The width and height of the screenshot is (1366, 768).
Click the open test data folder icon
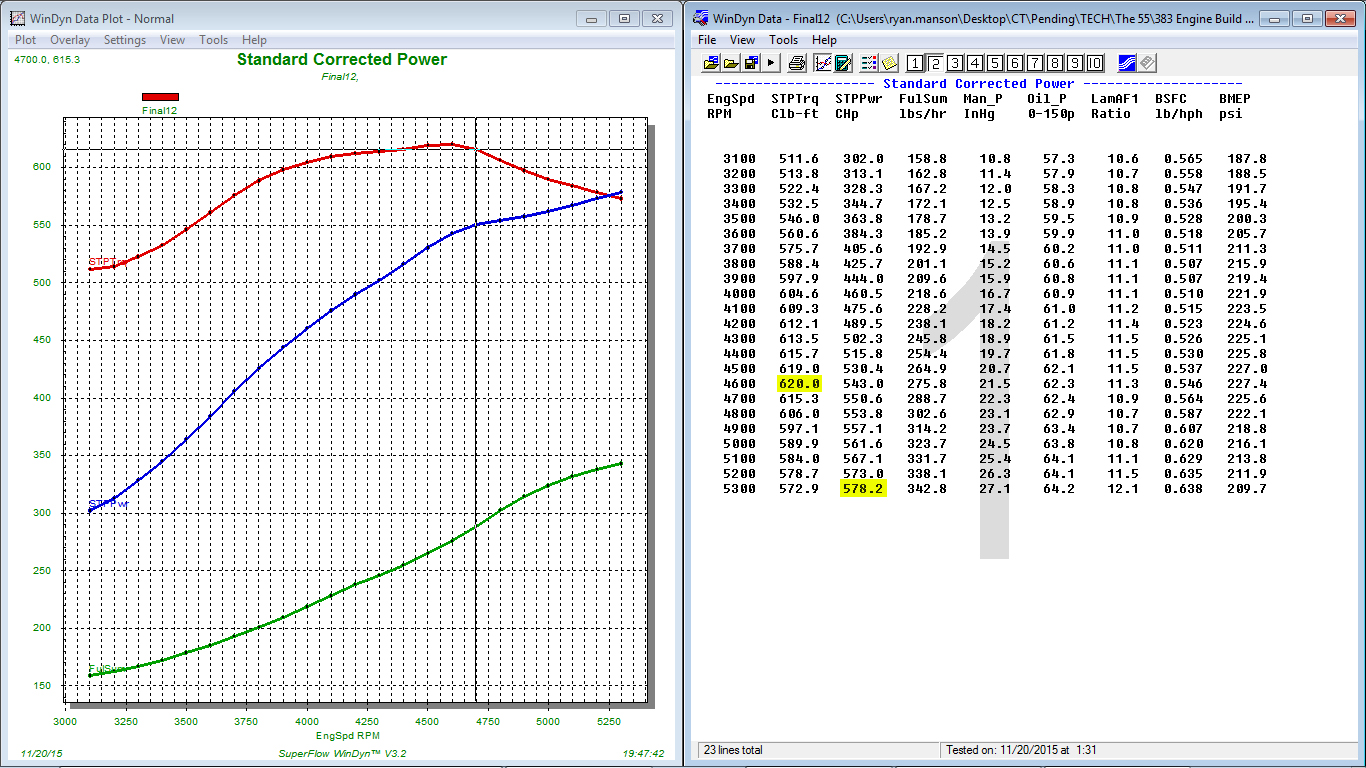point(711,63)
